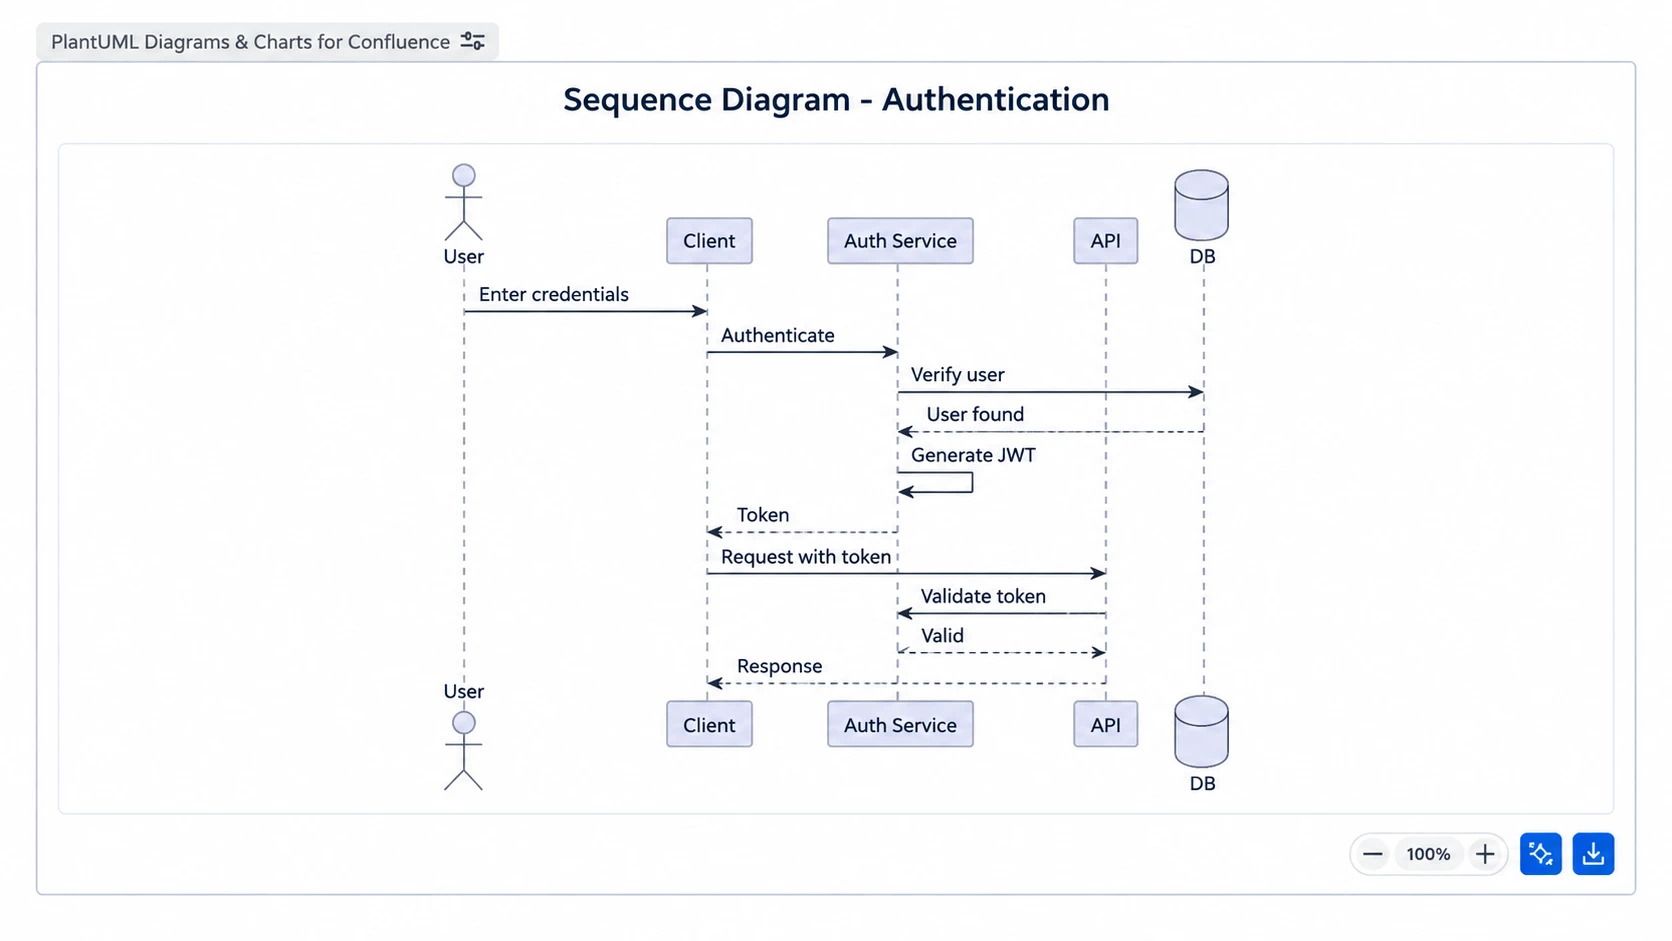Click the bottom Client participant box

(709, 724)
